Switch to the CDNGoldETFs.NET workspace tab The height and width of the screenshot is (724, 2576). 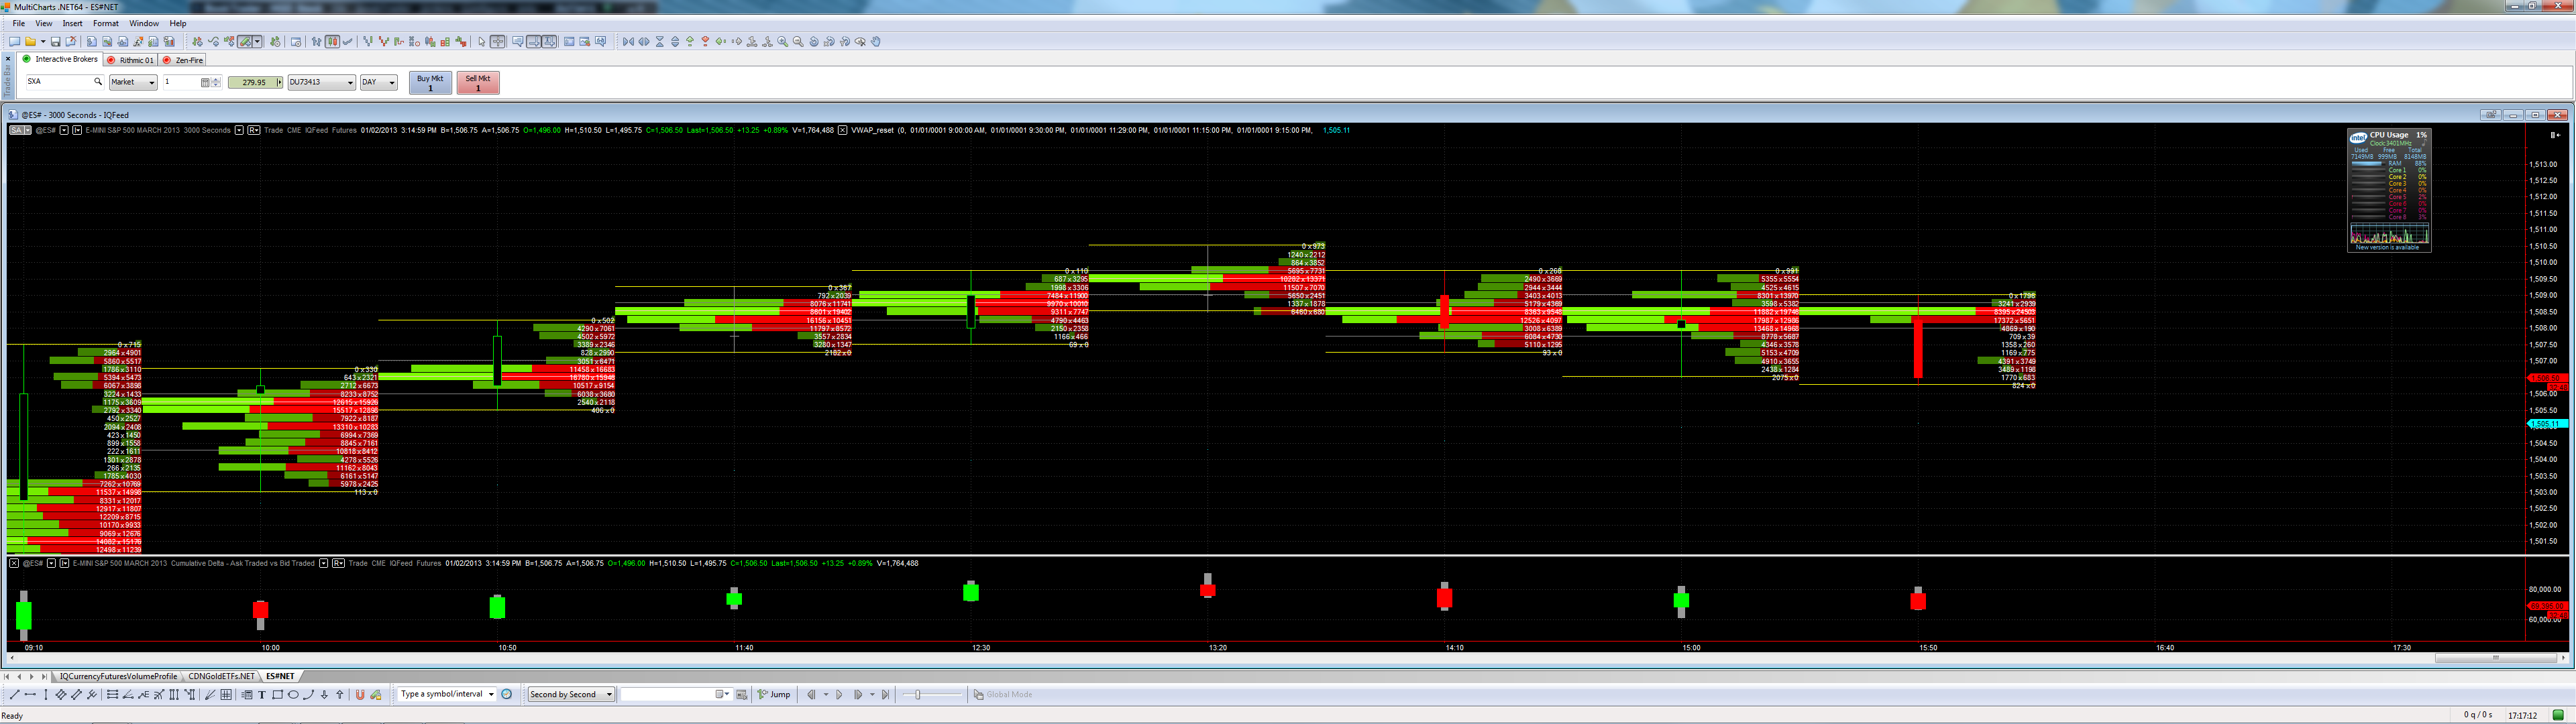(222, 677)
